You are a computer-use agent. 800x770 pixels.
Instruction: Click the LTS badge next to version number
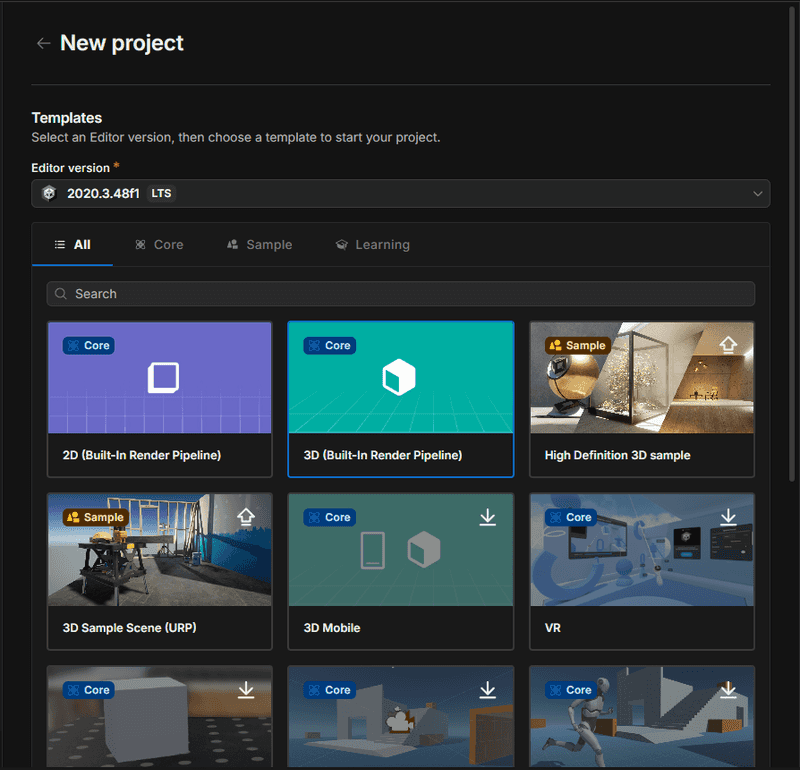point(161,193)
